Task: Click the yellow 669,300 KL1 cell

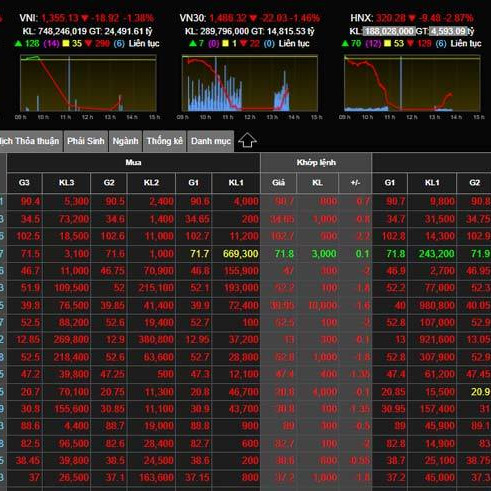Action: pyautogui.click(x=241, y=254)
